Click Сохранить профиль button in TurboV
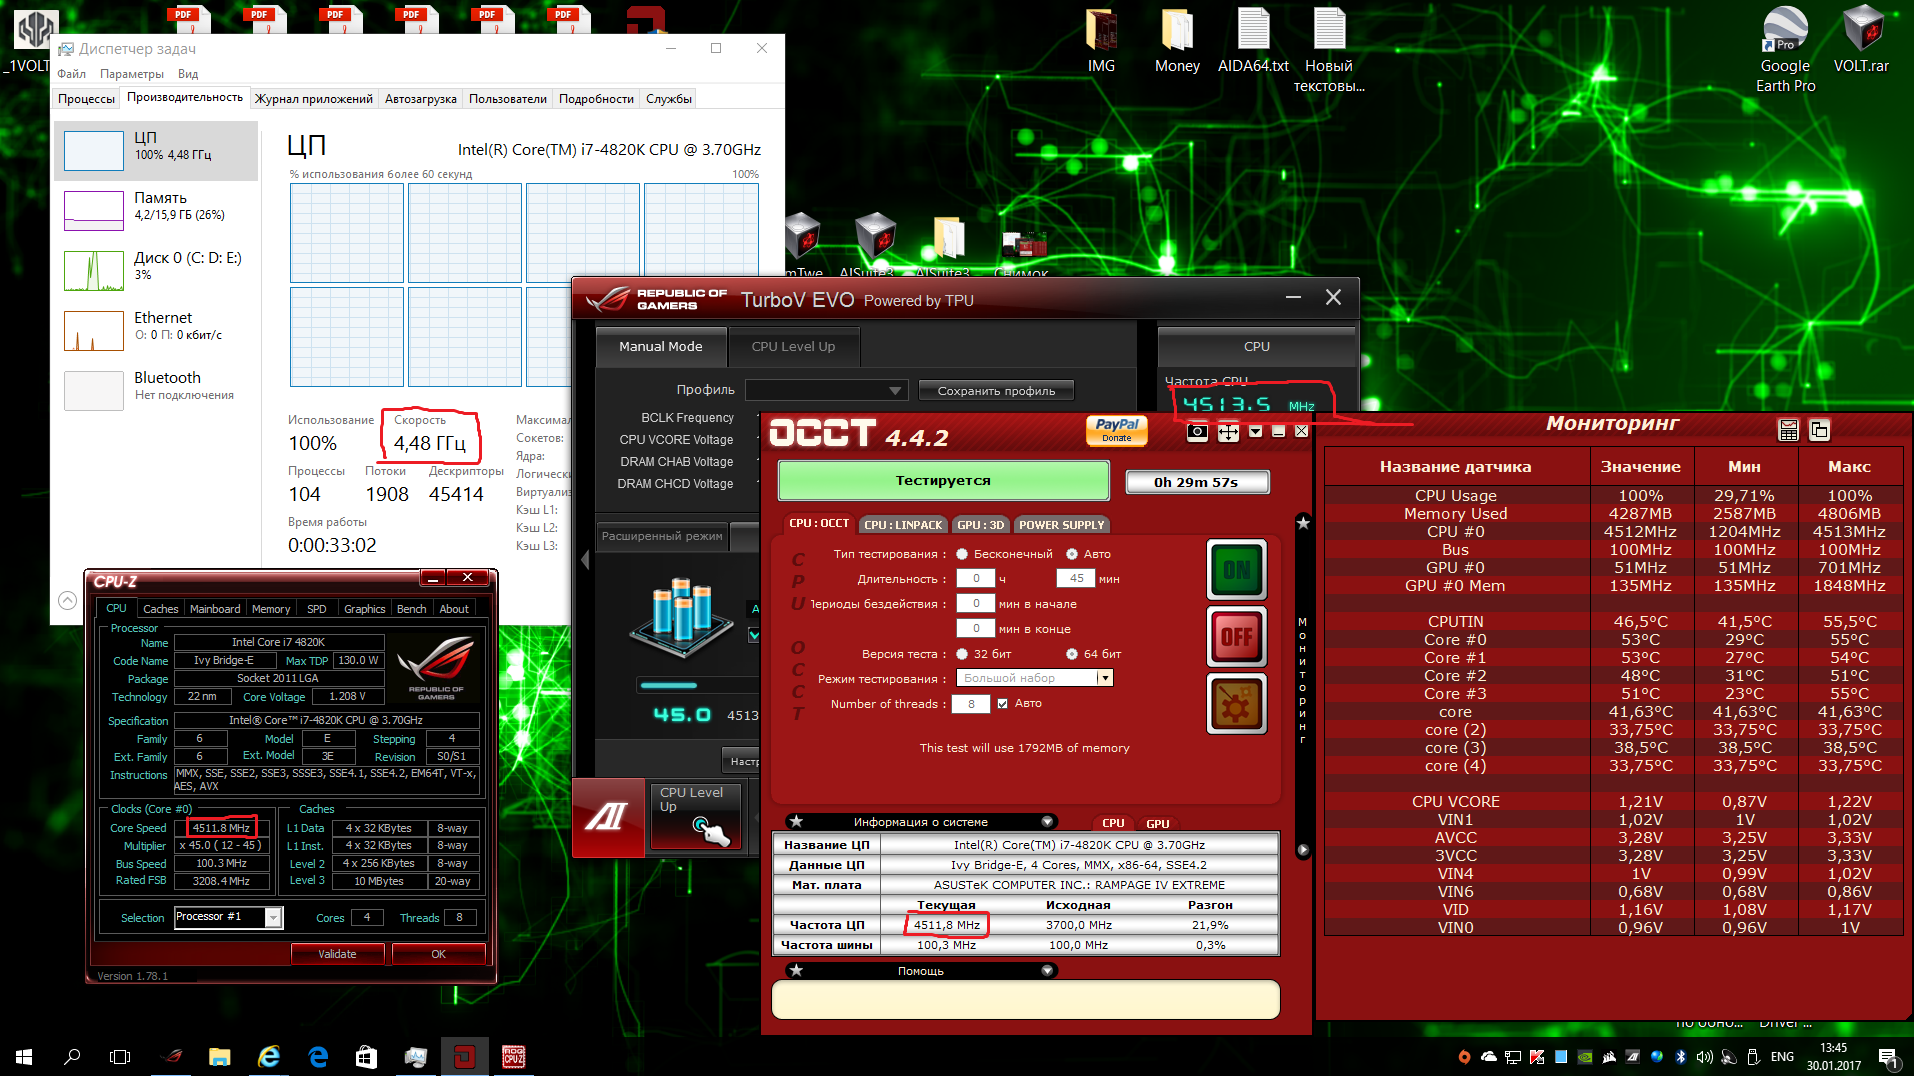The width and height of the screenshot is (1914, 1076). click(996, 391)
